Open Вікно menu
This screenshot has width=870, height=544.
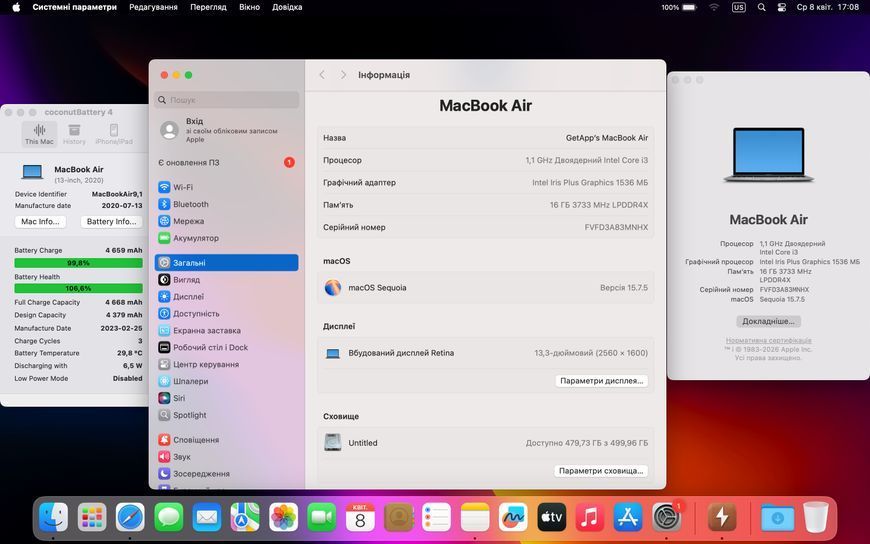click(x=249, y=7)
